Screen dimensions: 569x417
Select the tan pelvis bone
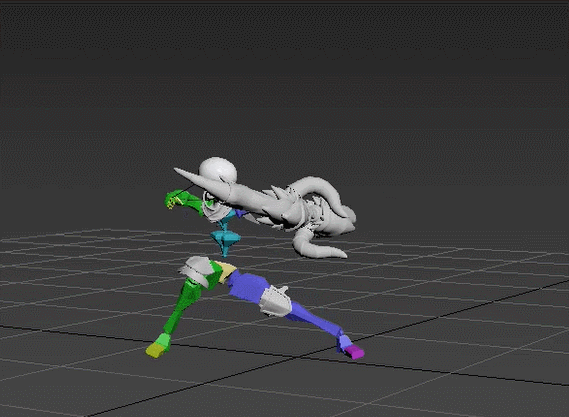[x=225, y=270]
